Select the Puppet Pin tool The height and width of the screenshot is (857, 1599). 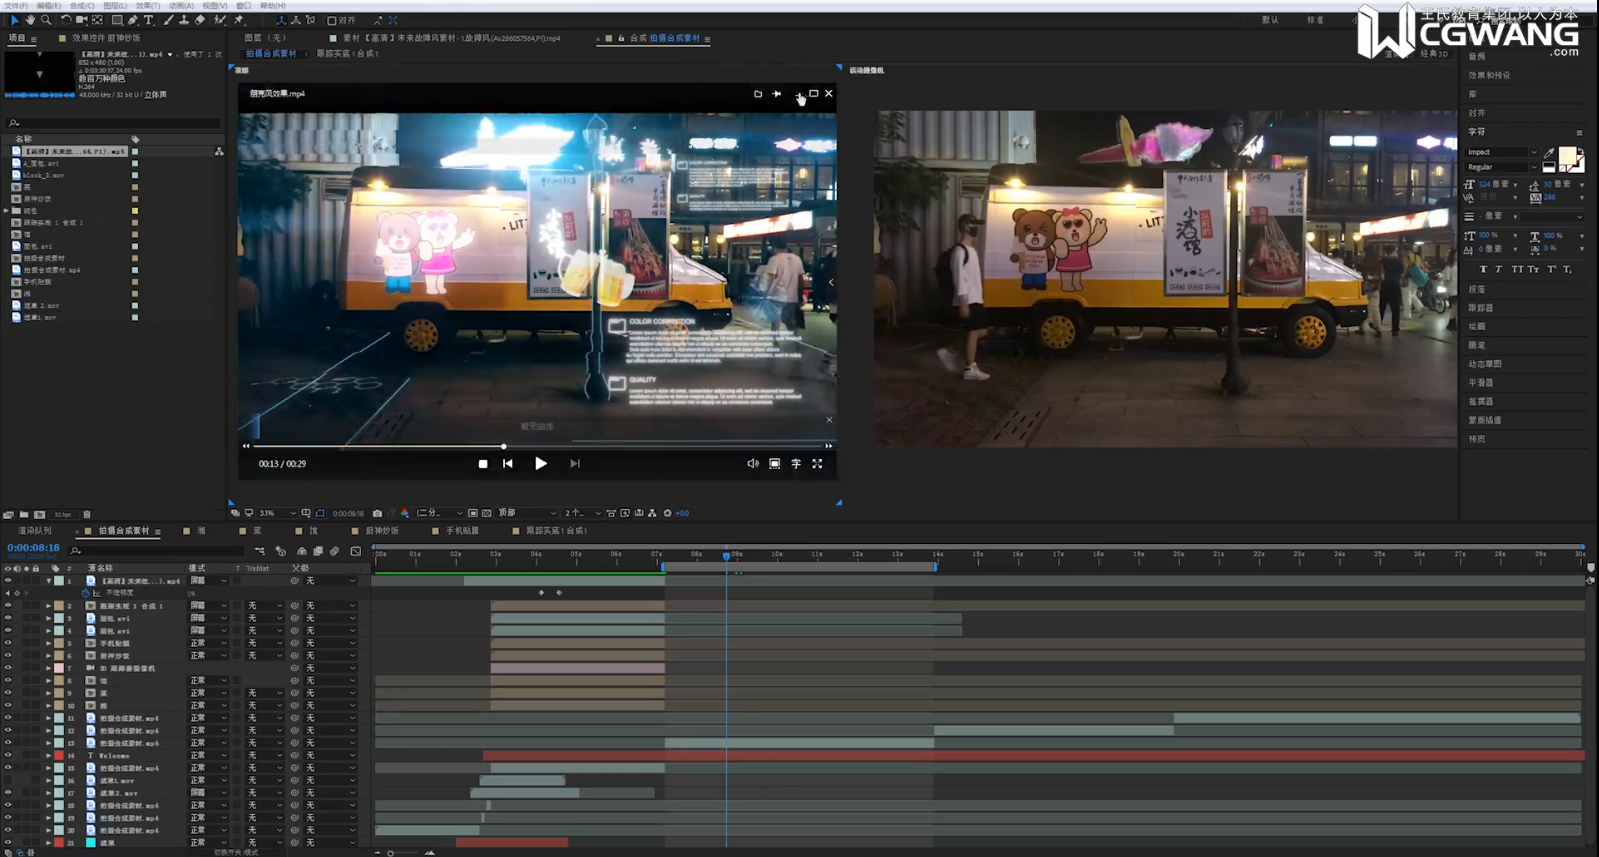coord(239,20)
